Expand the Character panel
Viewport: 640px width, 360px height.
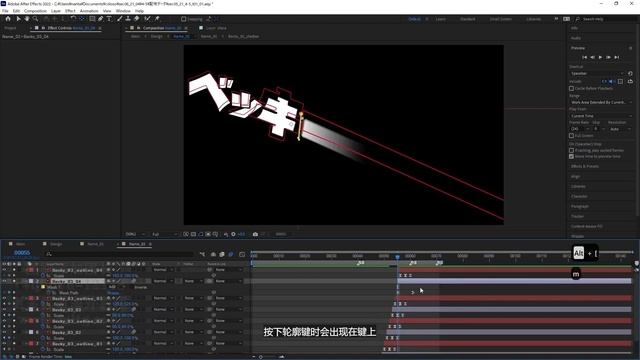tap(579, 196)
